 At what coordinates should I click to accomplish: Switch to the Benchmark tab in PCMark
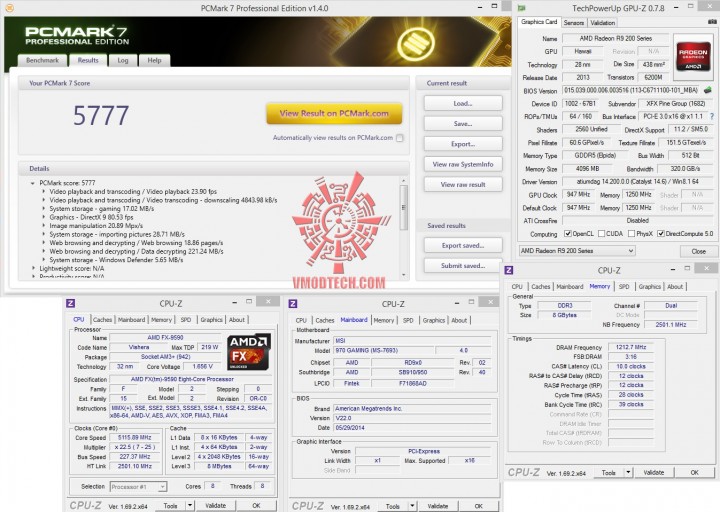(42, 61)
